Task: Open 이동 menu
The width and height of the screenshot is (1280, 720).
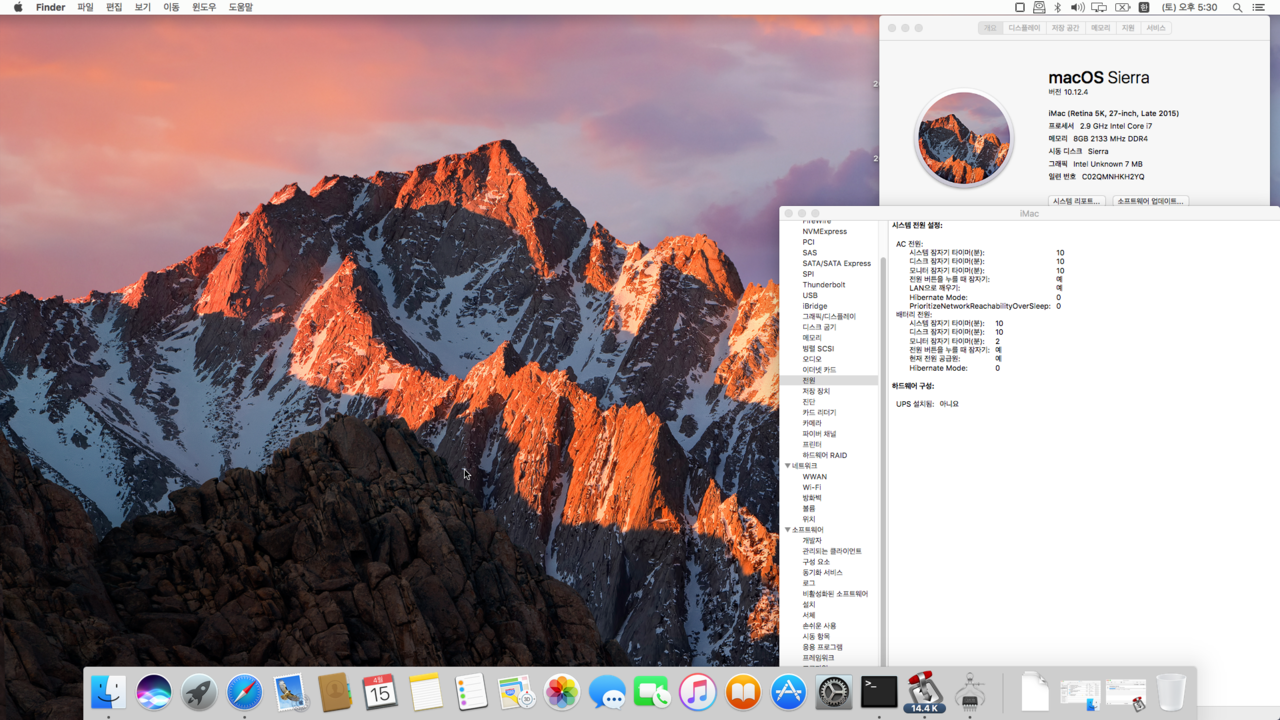Action: pyautogui.click(x=171, y=7)
